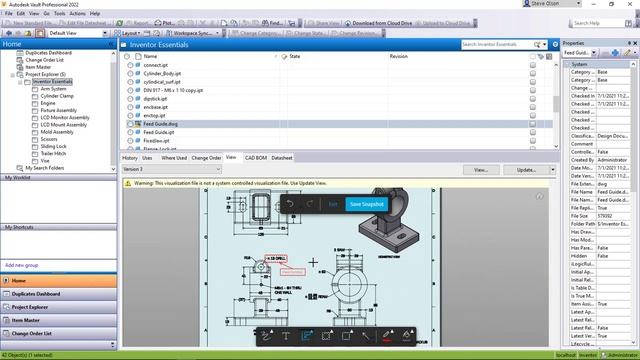Image resolution: width=640 pixels, height=360 pixels.
Task: Click the View... button
Action: [x=481, y=170]
